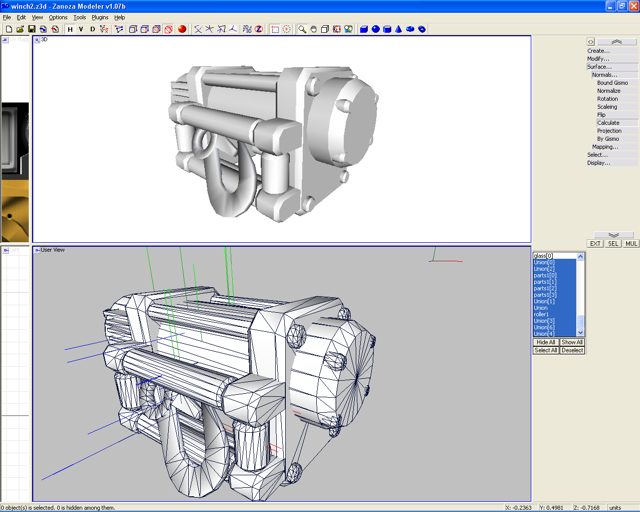Screen dimensions: 640x512
Task: Create a blue cylinder primitive
Action: point(387,29)
